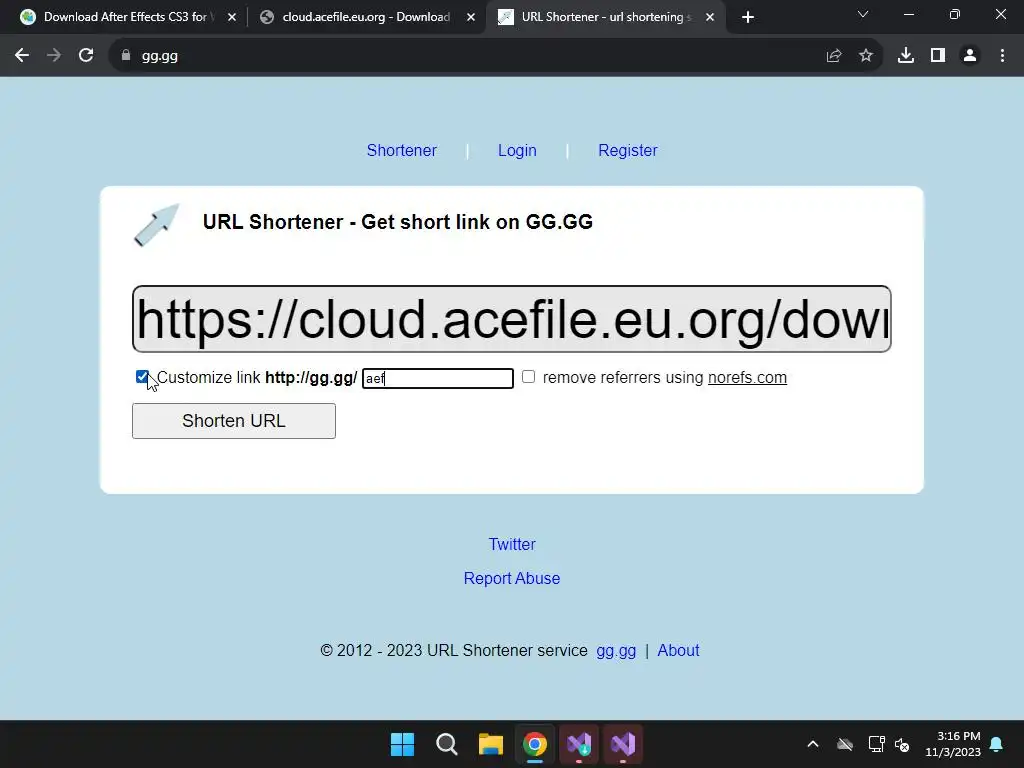Enable the remove referrers checkbox
This screenshot has height=768, width=1024.
point(528,377)
